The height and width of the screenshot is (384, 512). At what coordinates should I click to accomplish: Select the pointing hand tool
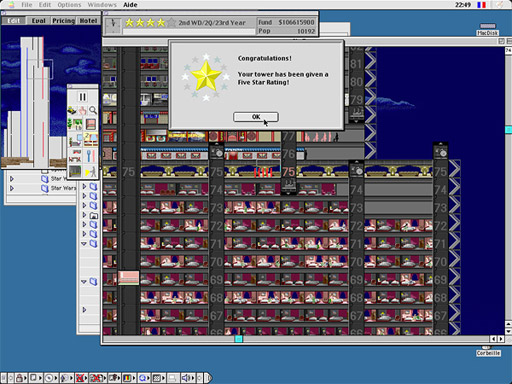[x=82, y=110]
